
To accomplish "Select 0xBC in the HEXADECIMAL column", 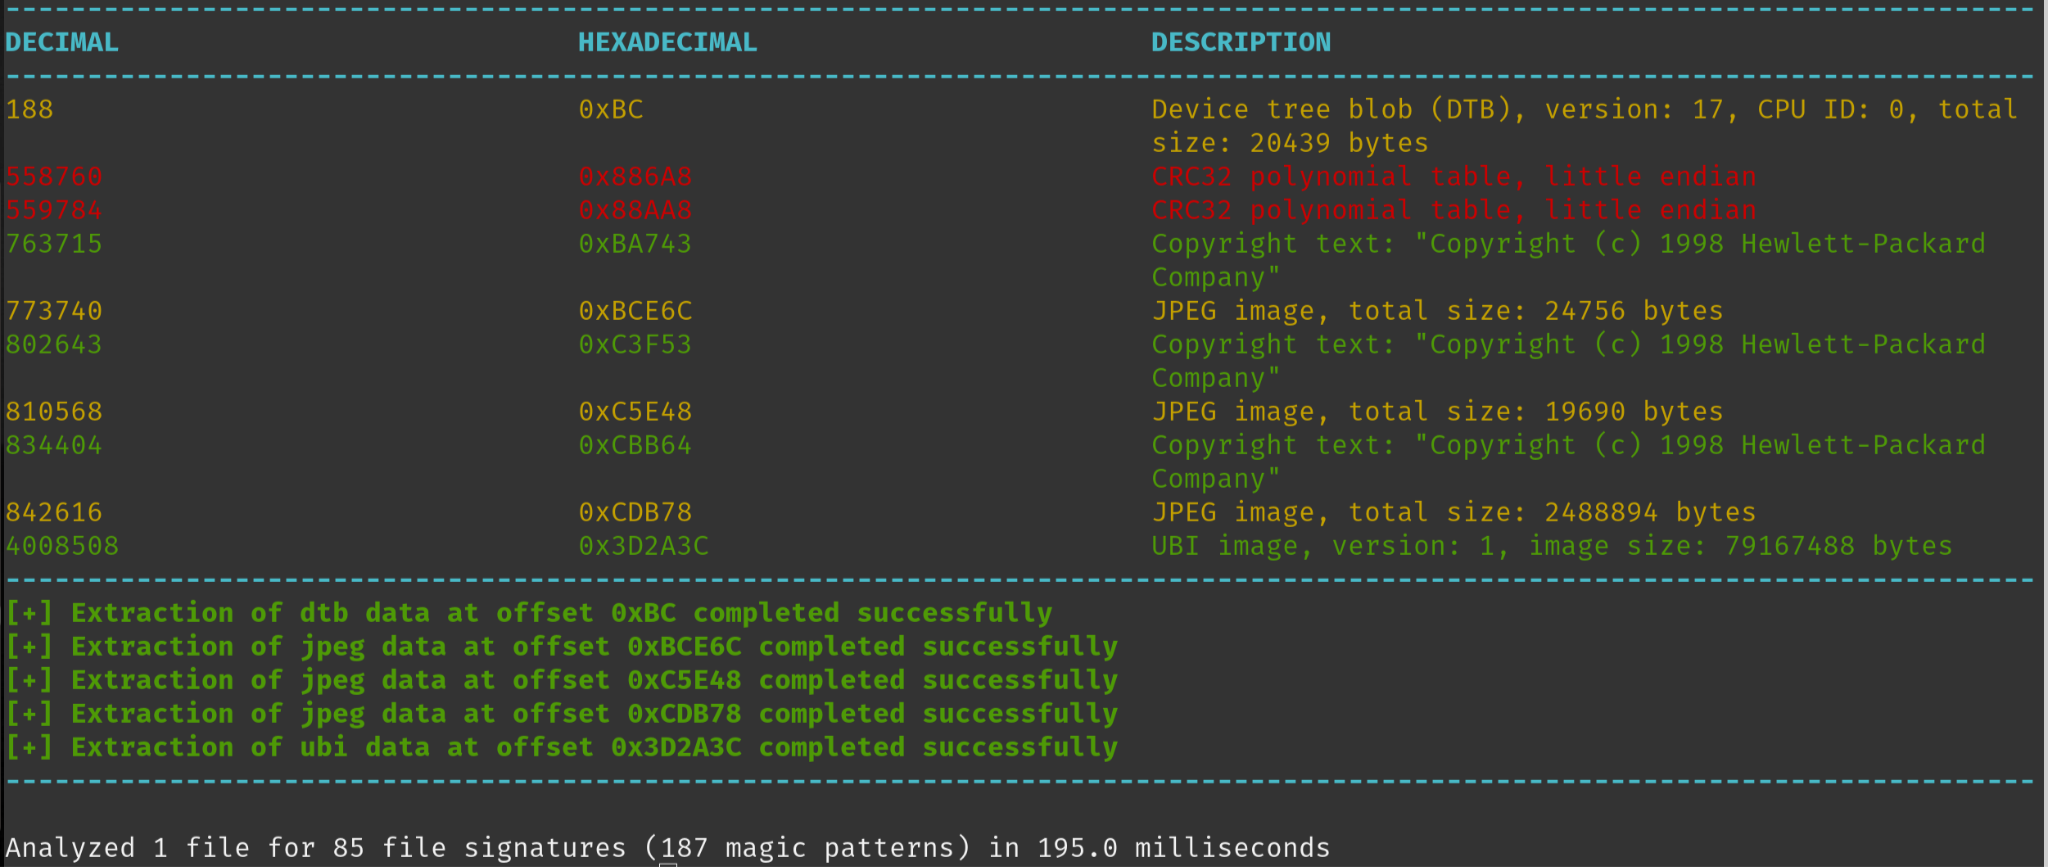I will tap(611, 109).
